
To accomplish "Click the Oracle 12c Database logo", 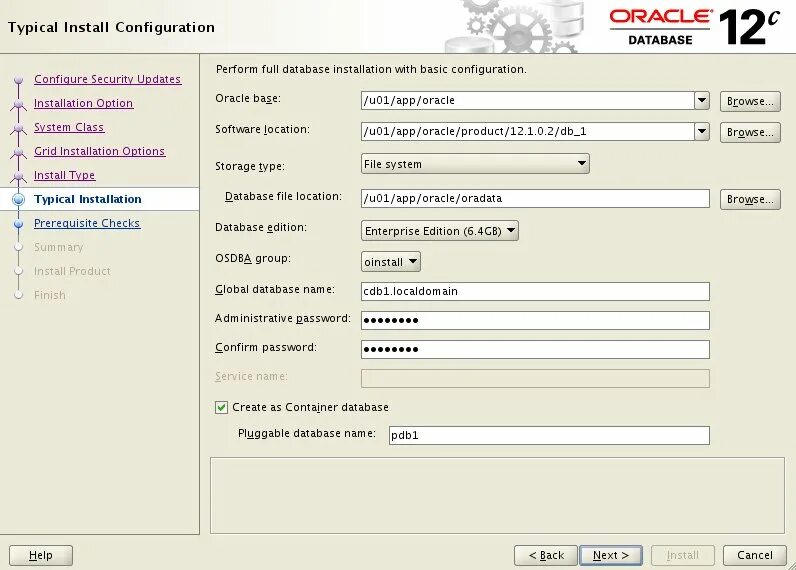I will click(694, 26).
